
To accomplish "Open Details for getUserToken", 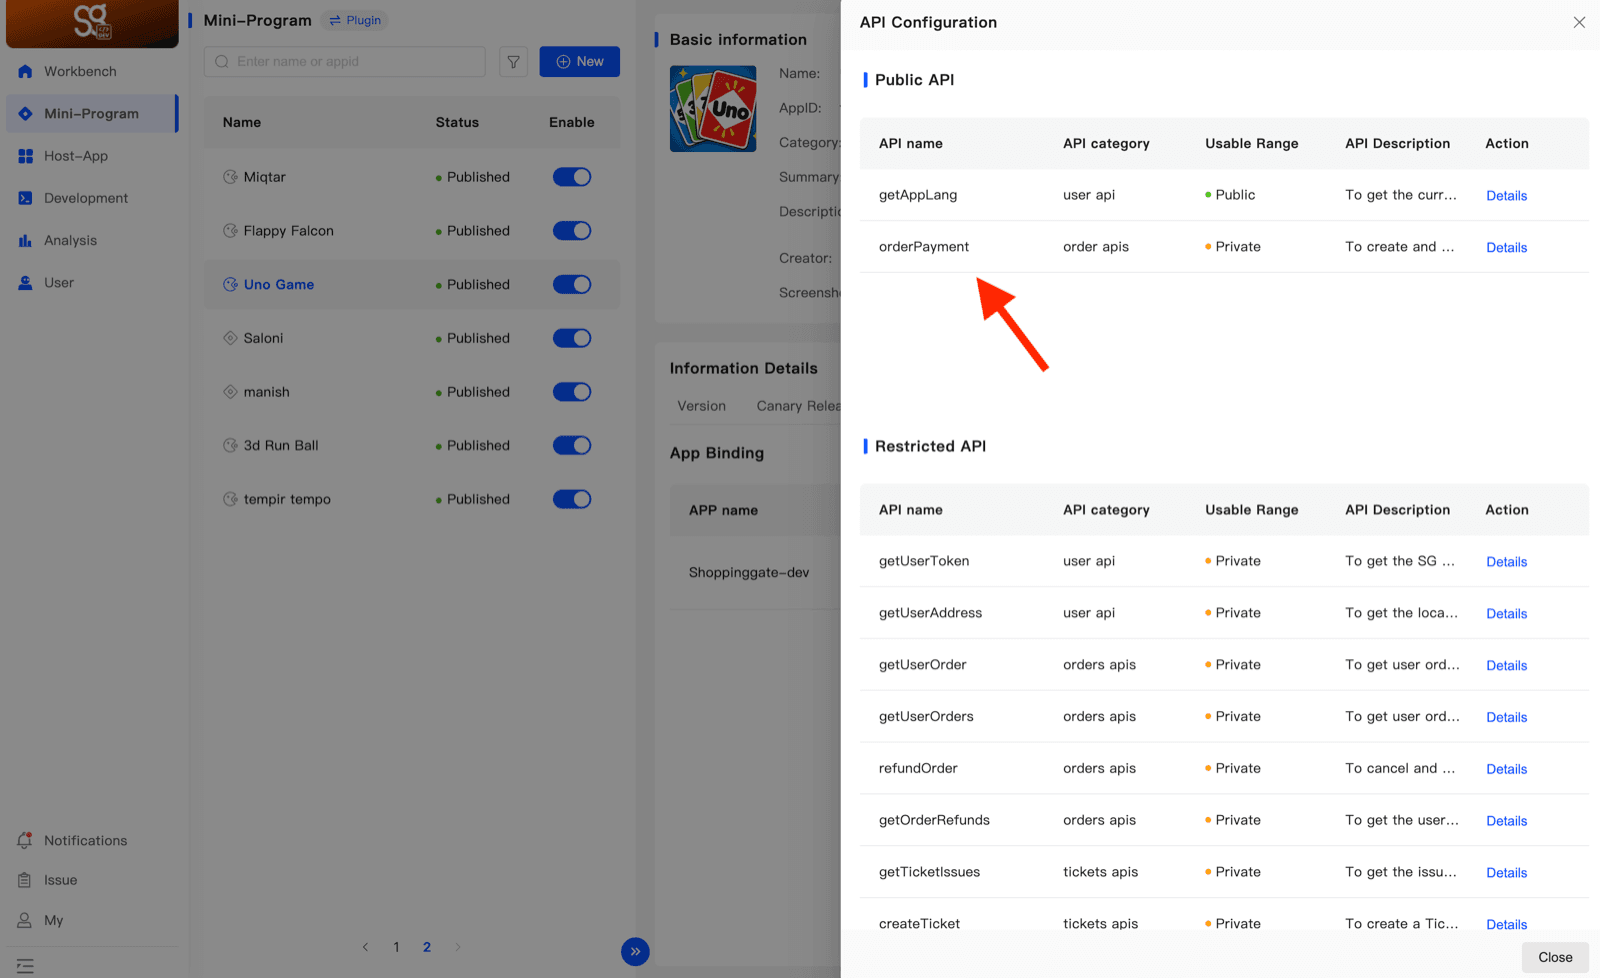I will [x=1506, y=561].
